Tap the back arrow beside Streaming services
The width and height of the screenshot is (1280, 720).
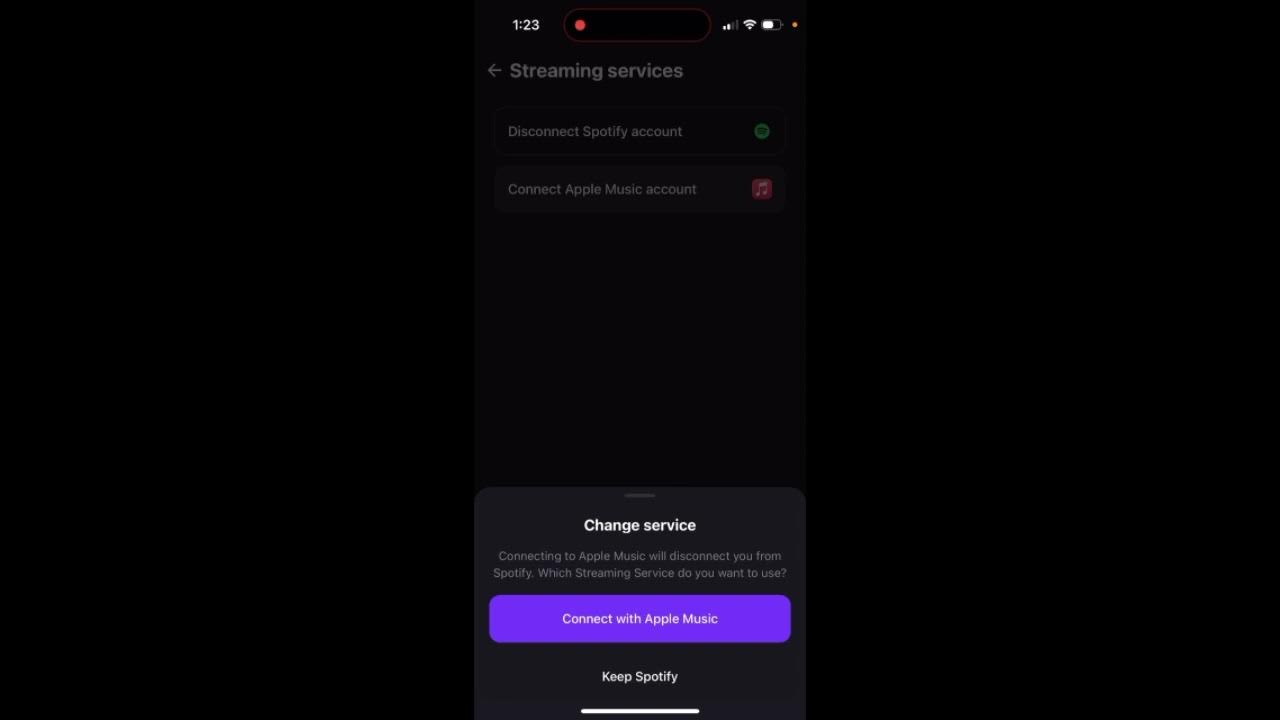pyautogui.click(x=494, y=71)
